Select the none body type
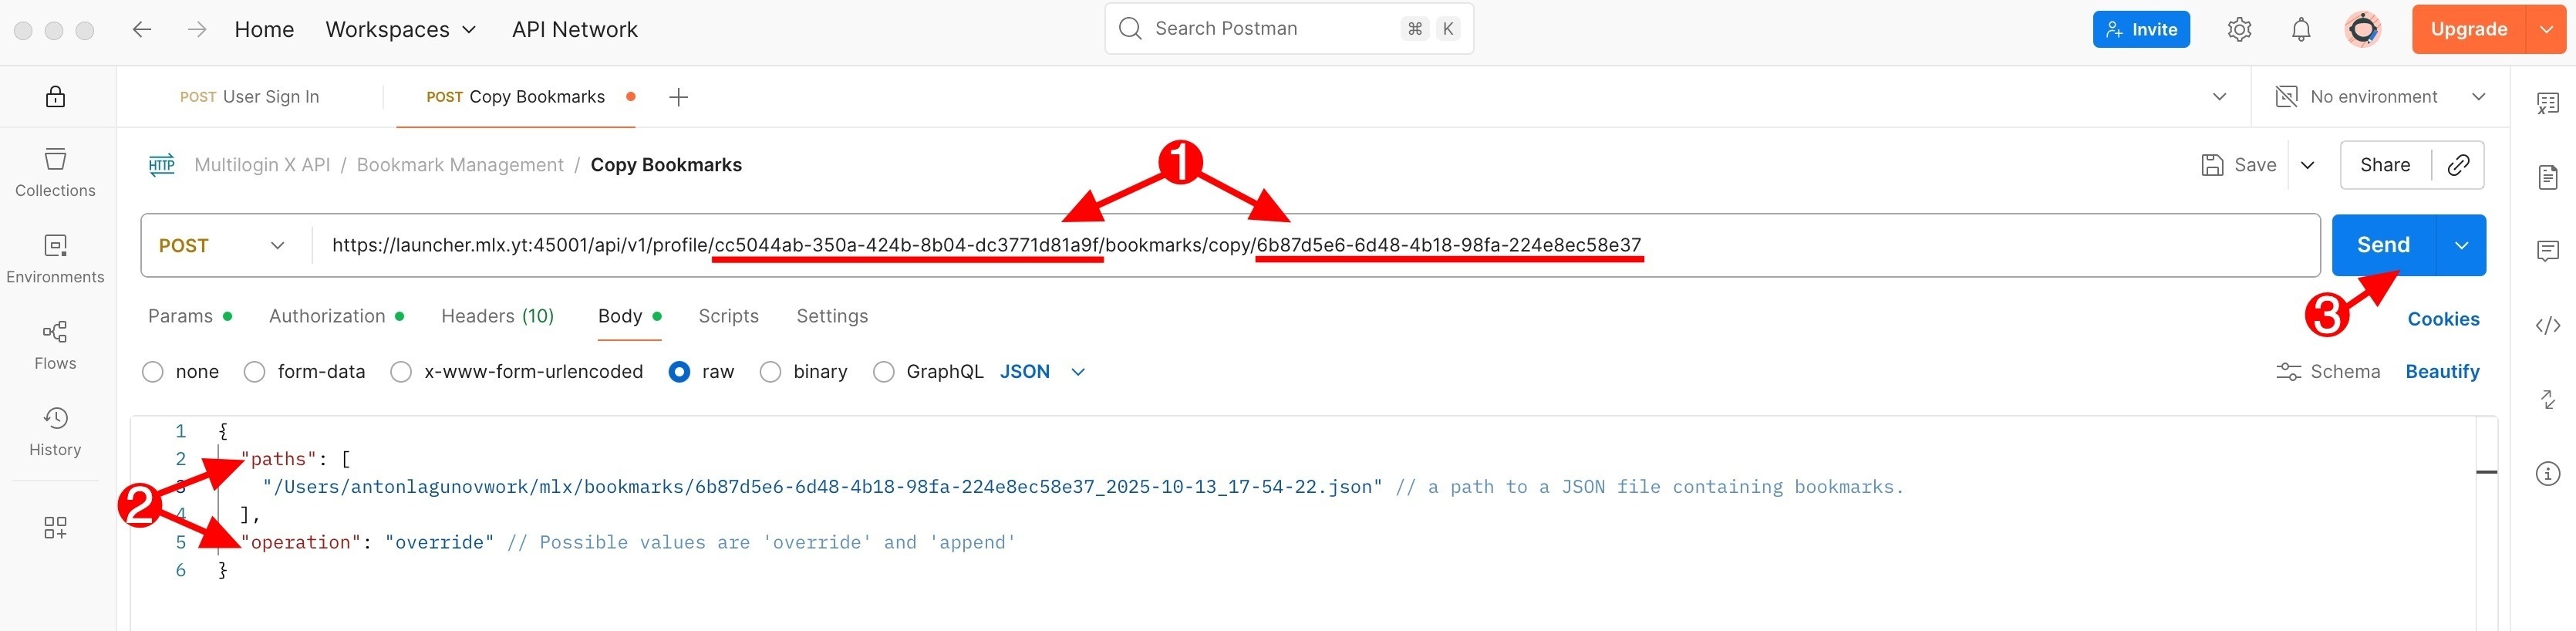This screenshot has height=631, width=2576. pyautogui.click(x=153, y=372)
